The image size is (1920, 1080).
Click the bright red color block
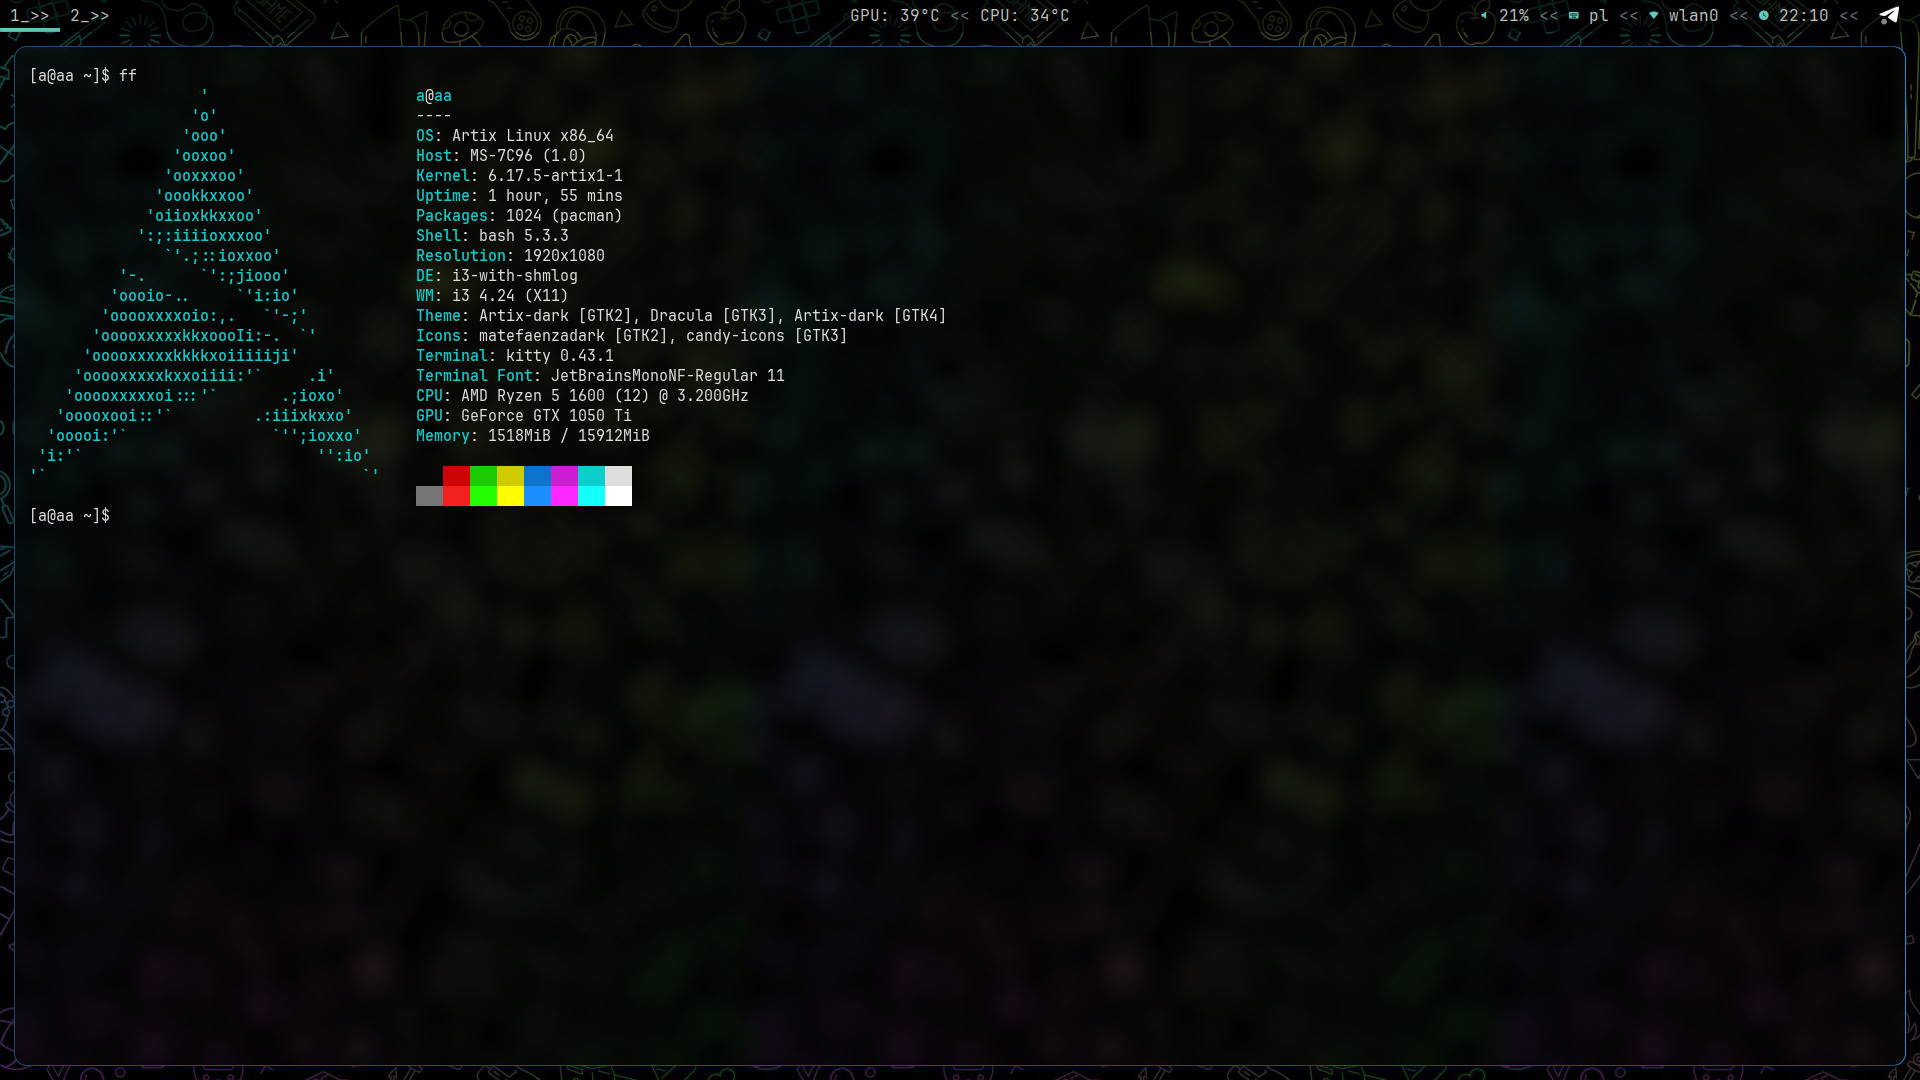[456, 496]
